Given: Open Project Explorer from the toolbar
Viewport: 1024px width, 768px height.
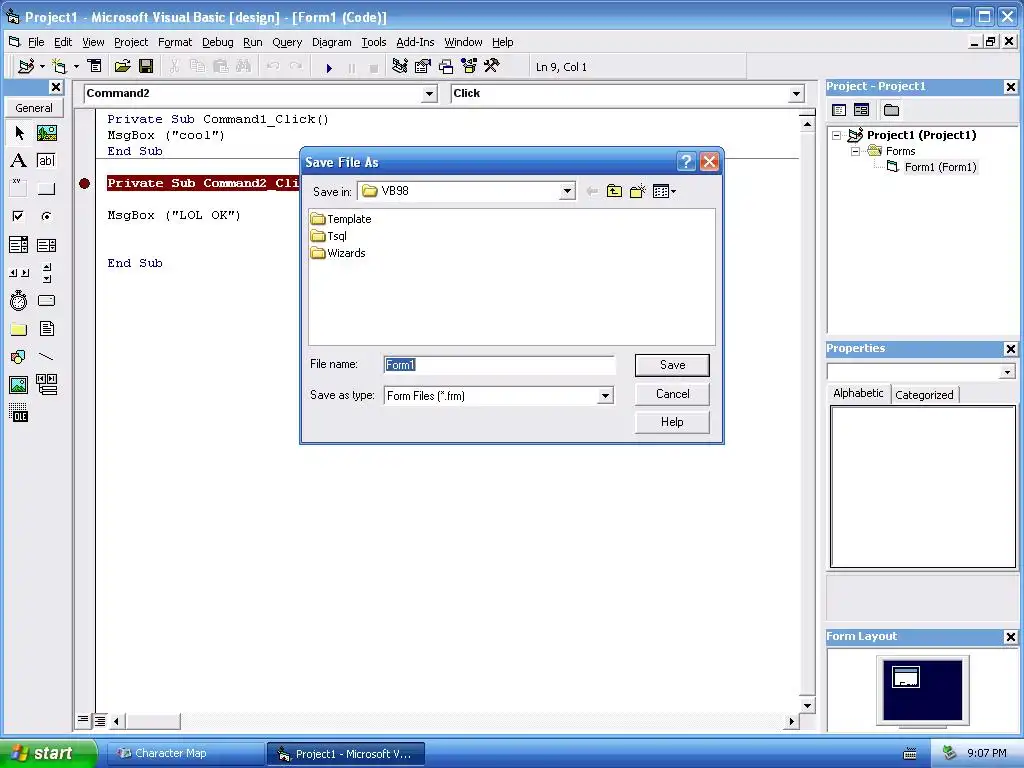Looking at the screenshot, I should pos(400,66).
